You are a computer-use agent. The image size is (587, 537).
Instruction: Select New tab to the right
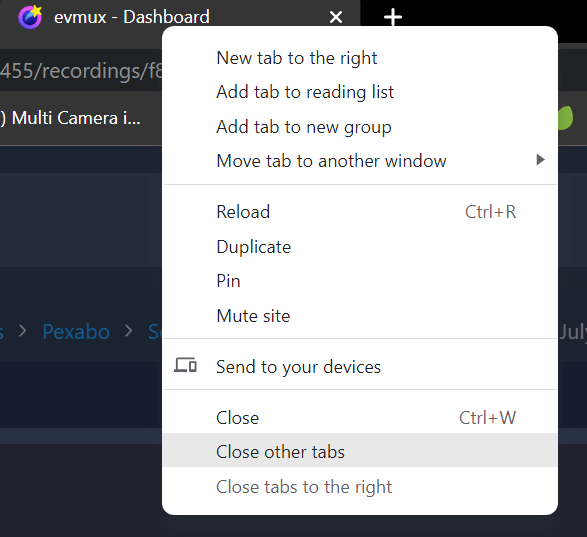coord(360,58)
